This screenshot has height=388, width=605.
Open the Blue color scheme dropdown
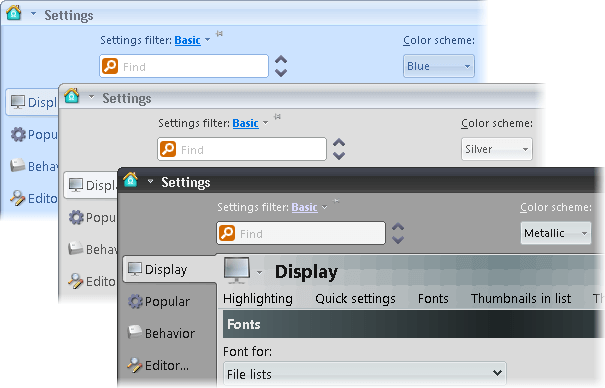coord(439,66)
